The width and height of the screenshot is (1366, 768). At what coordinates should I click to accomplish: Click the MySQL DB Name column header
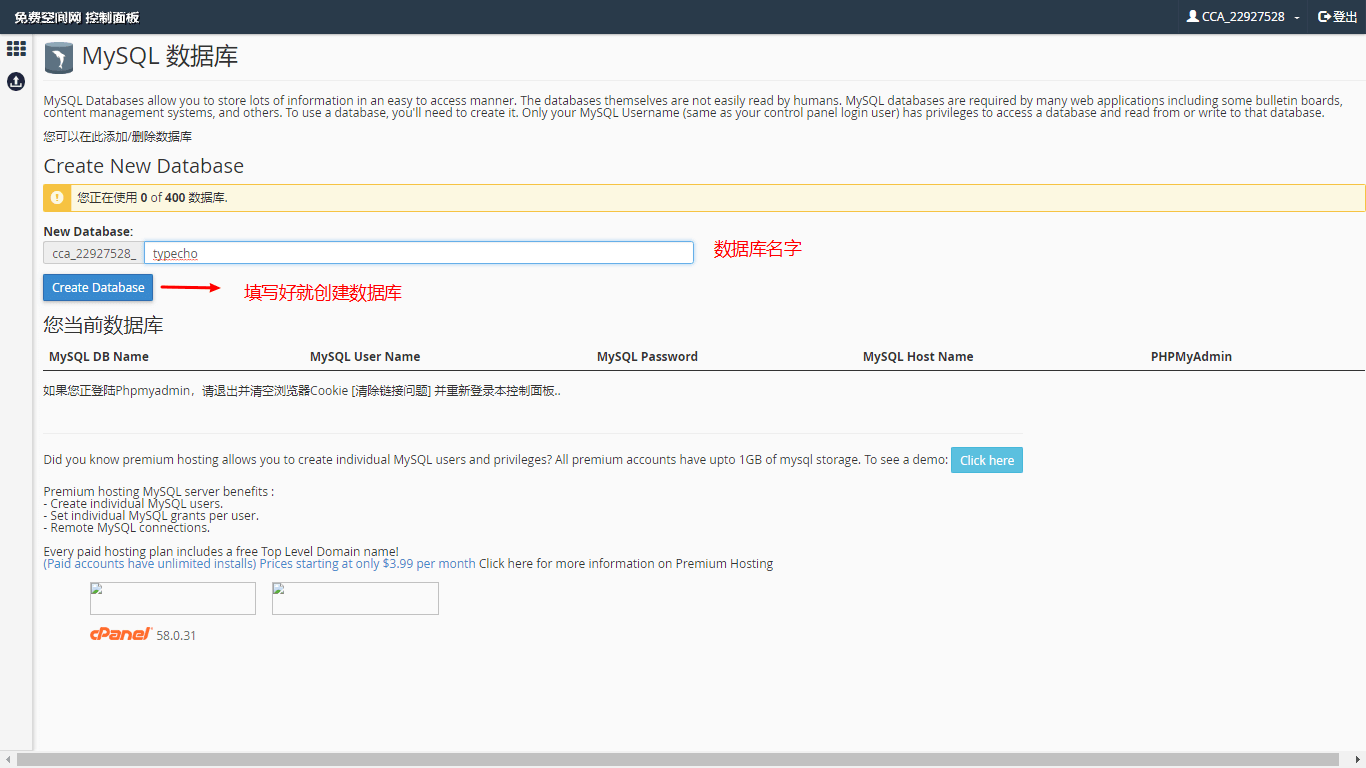click(99, 356)
